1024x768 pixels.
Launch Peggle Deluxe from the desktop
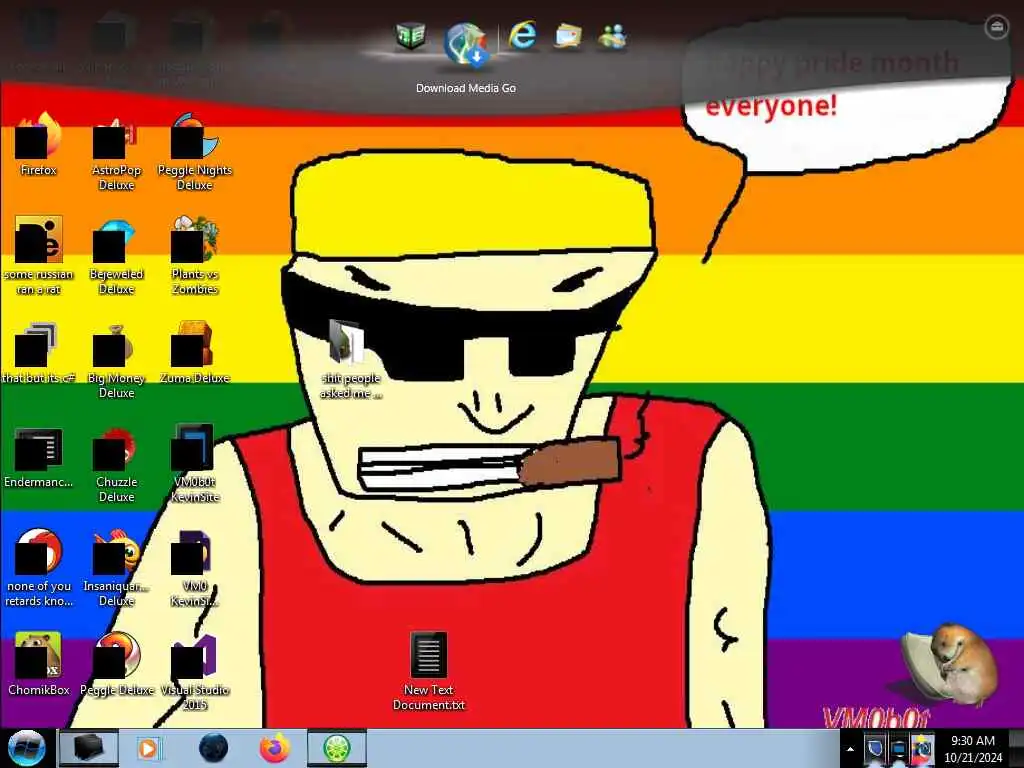(x=116, y=664)
